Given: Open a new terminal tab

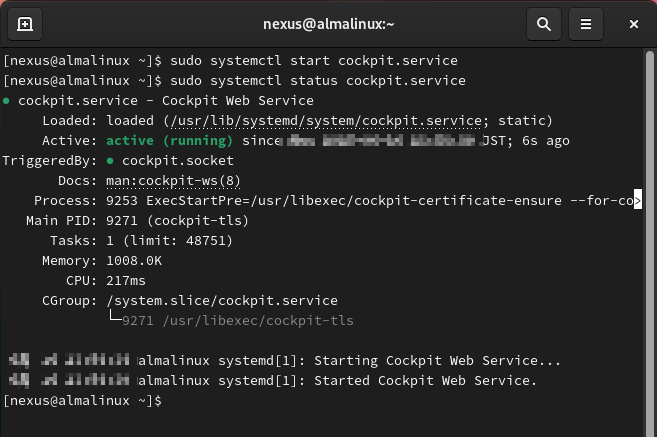Looking at the screenshot, I should click(25, 23).
